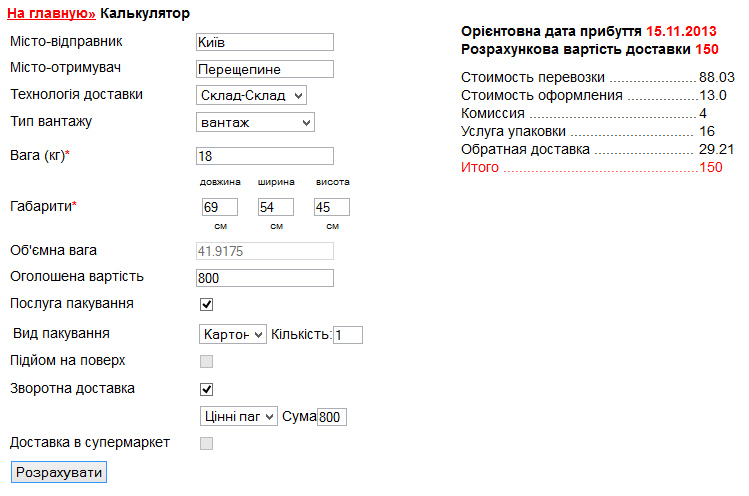The width and height of the screenshot is (749, 496).
Task: Click the Об'ємна вага field
Action: pos(265,251)
